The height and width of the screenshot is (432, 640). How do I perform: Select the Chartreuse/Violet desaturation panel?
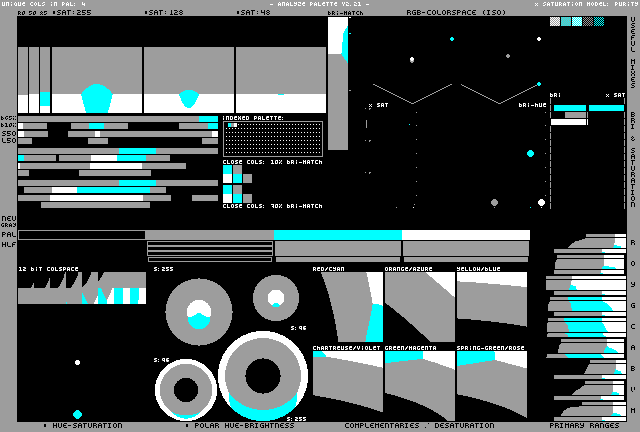coord(347,385)
